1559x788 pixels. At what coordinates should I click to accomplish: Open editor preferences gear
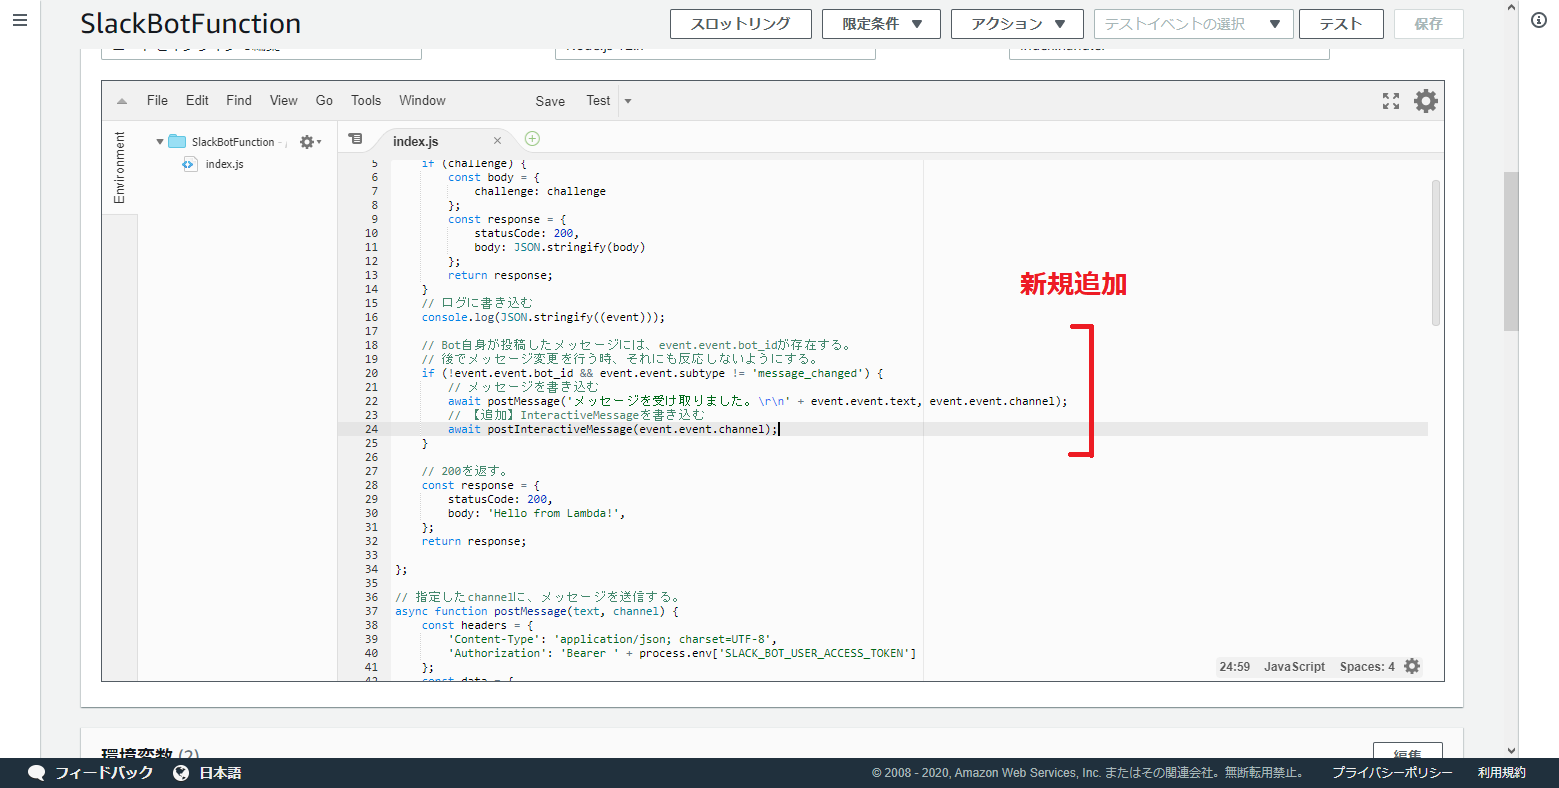pyautogui.click(x=1426, y=101)
